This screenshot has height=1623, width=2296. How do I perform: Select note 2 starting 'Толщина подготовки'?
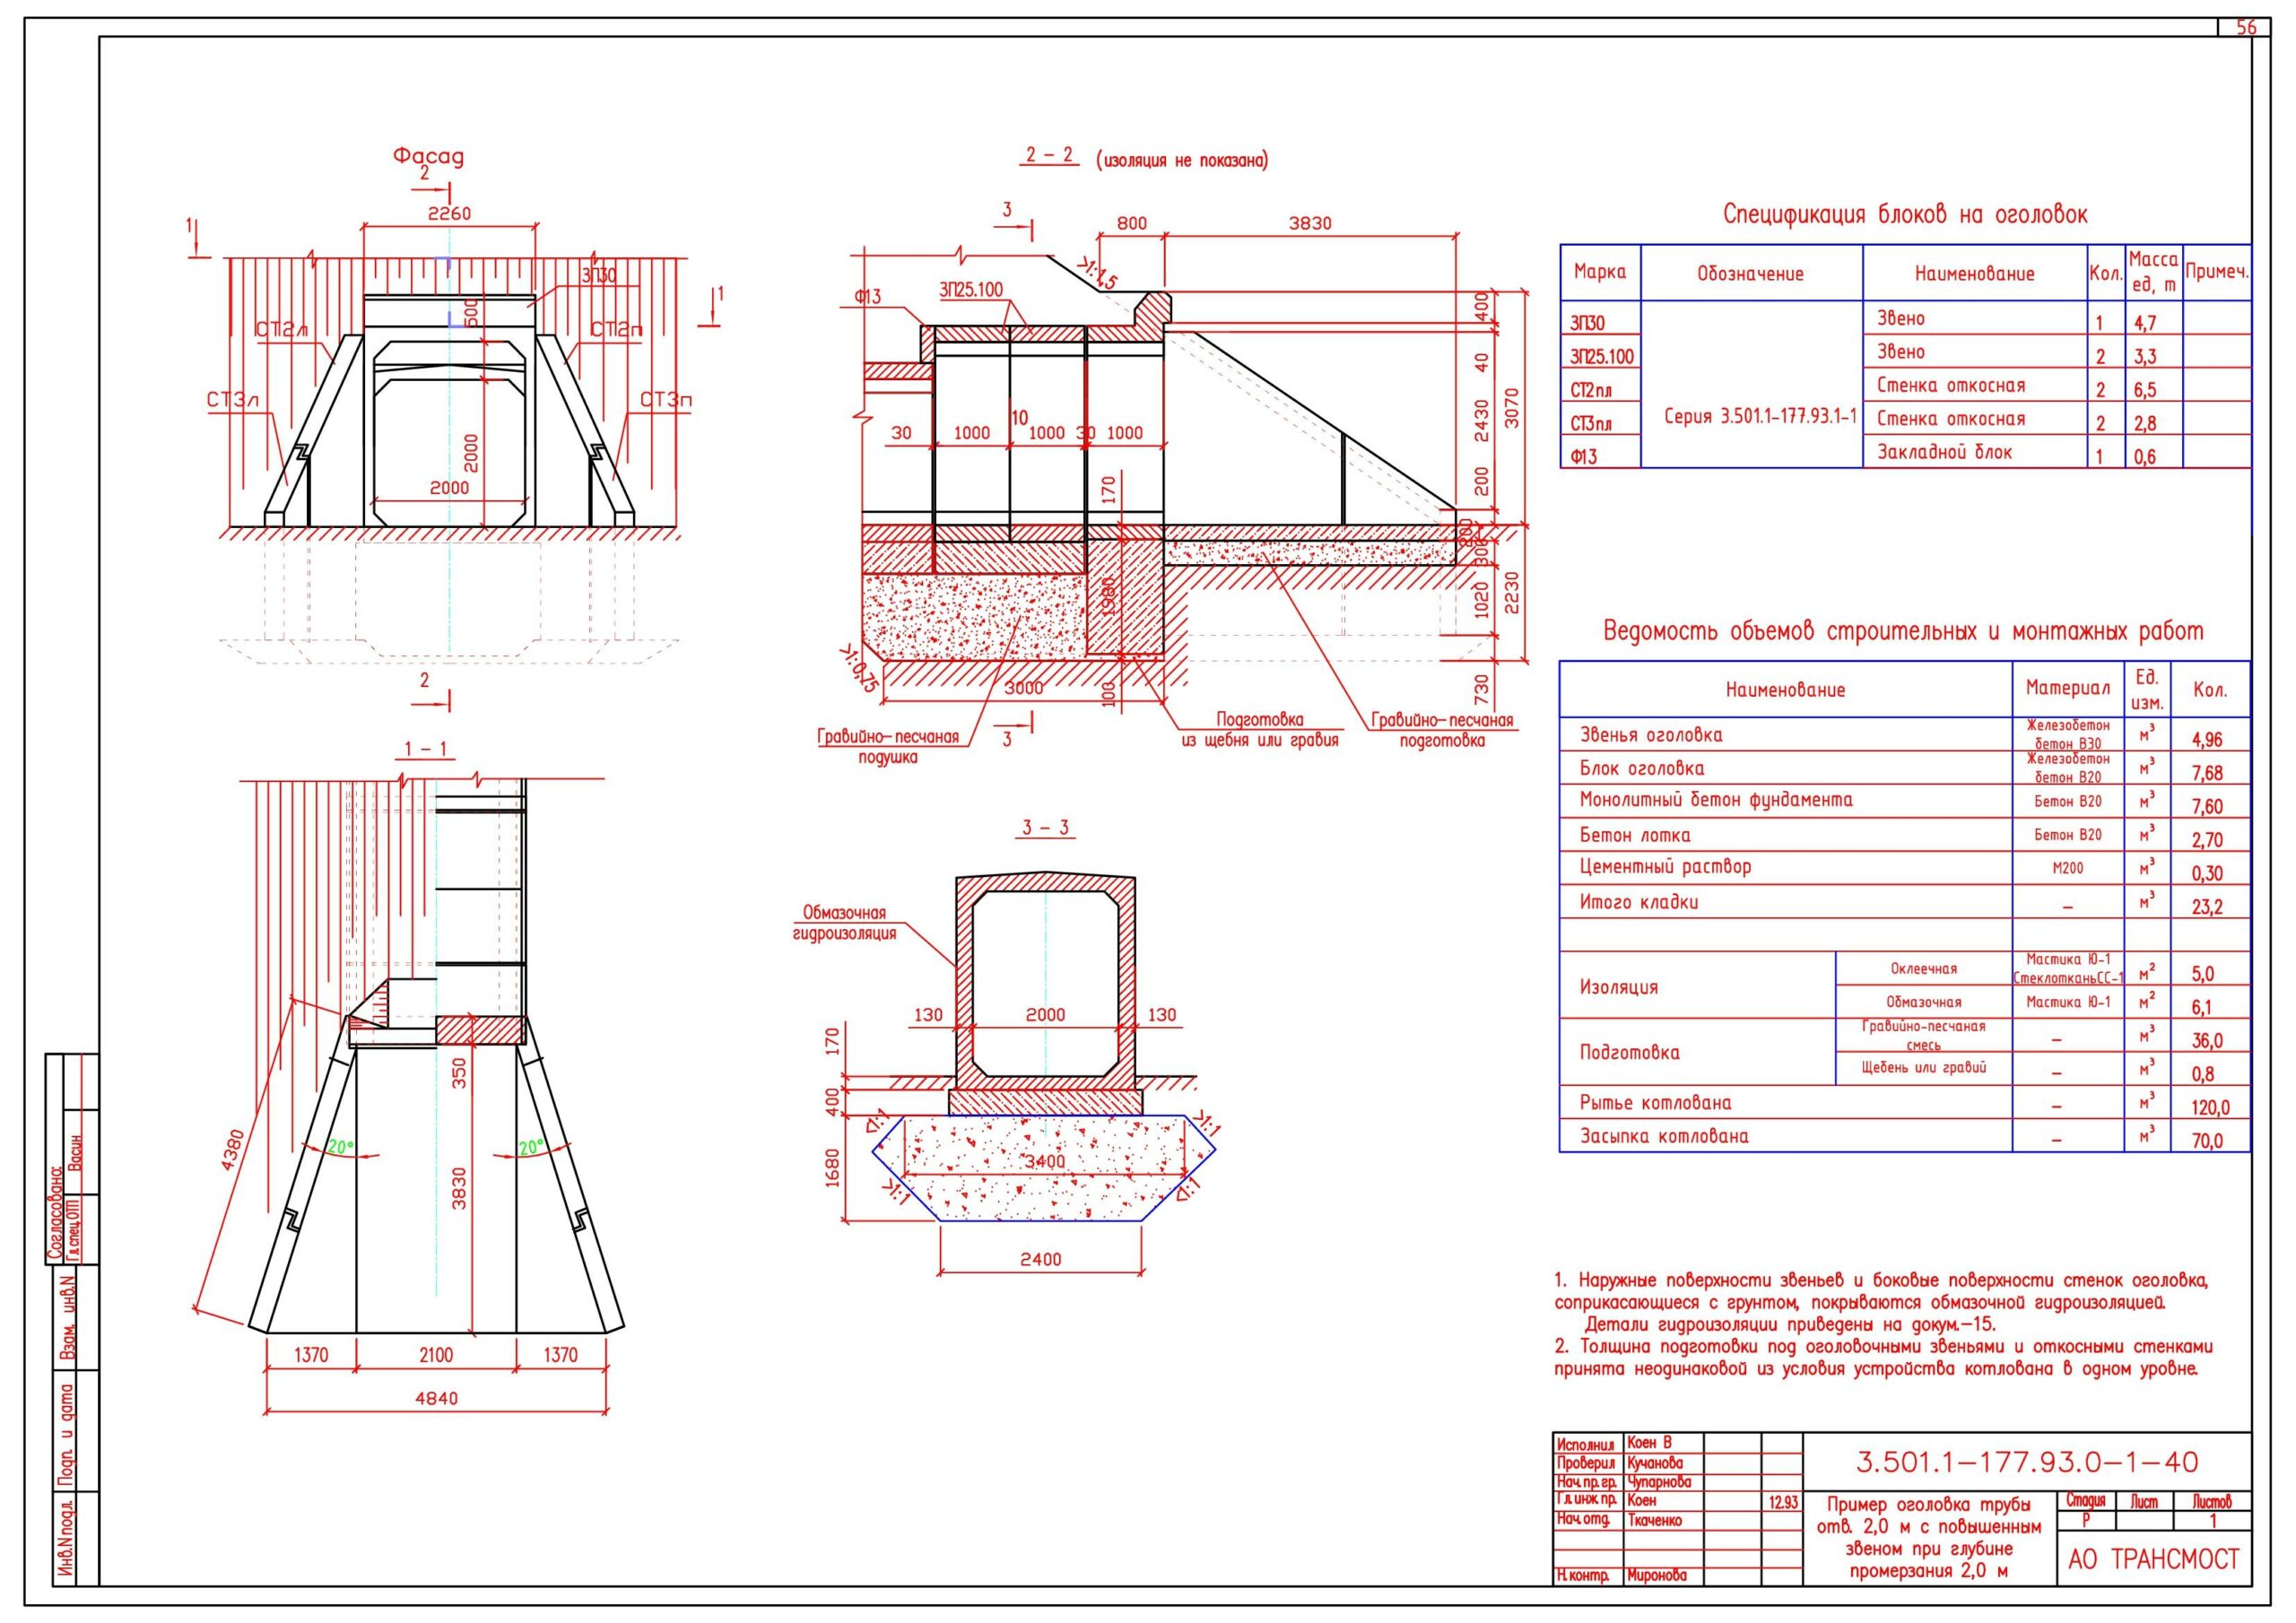pyautogui.click(x=1883, y=1358)
